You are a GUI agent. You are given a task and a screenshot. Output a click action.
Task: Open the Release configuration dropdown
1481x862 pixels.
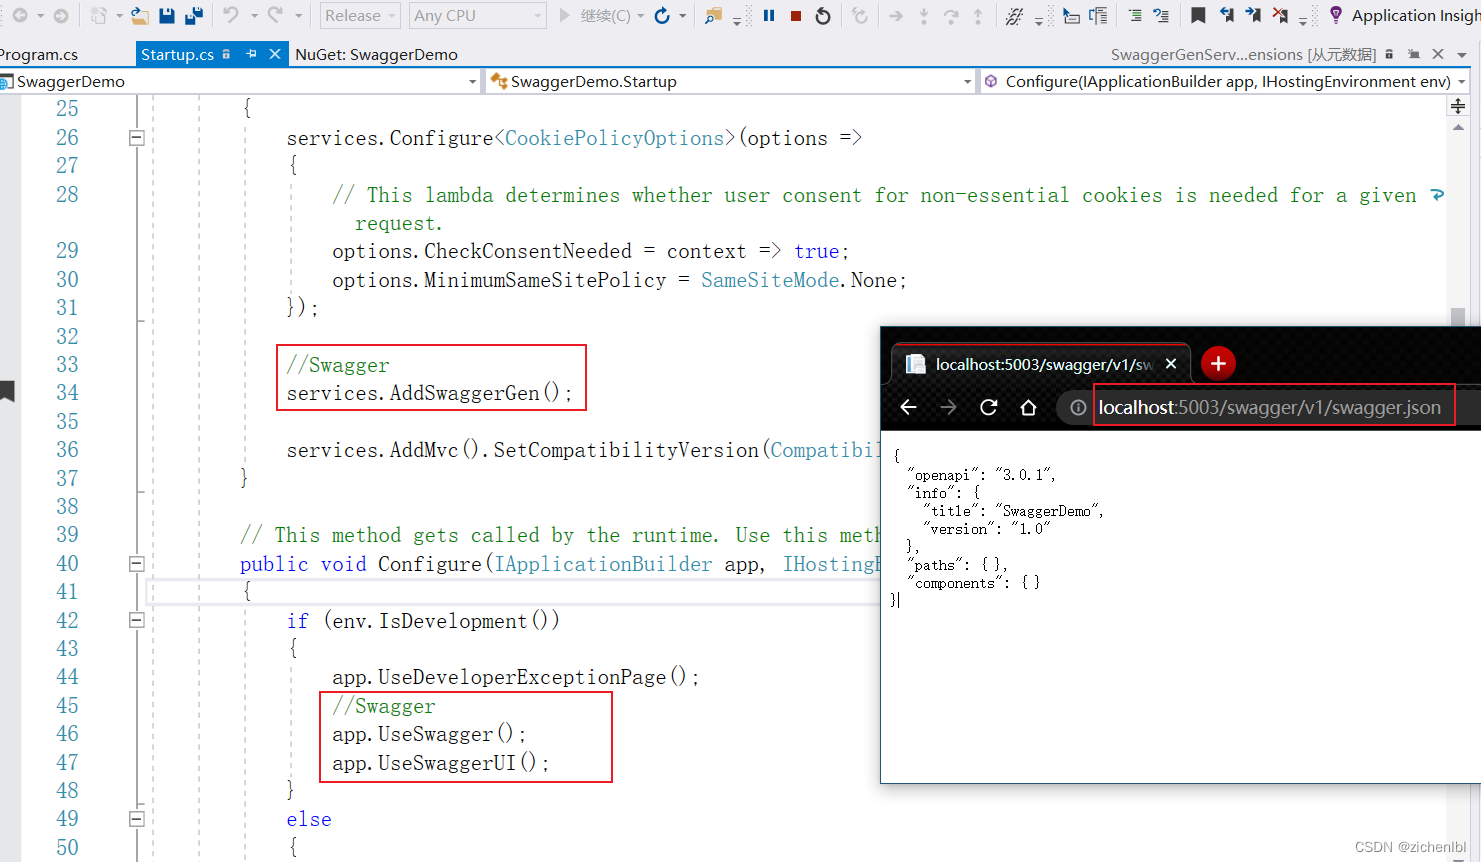coord(358,15)
